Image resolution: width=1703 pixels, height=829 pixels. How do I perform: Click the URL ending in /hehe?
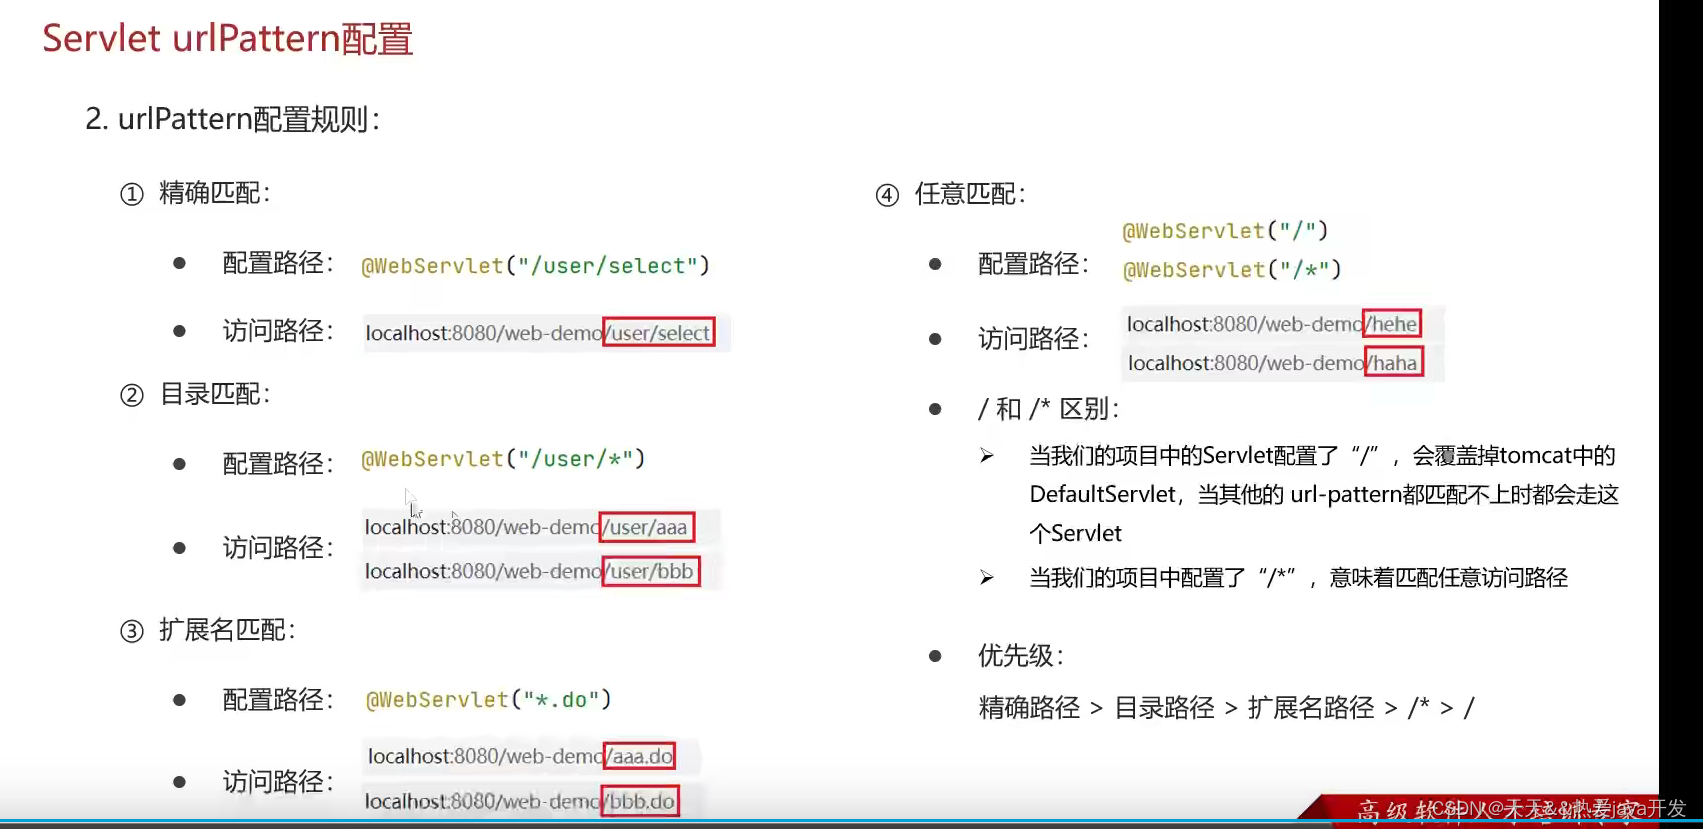(1273, 324)
